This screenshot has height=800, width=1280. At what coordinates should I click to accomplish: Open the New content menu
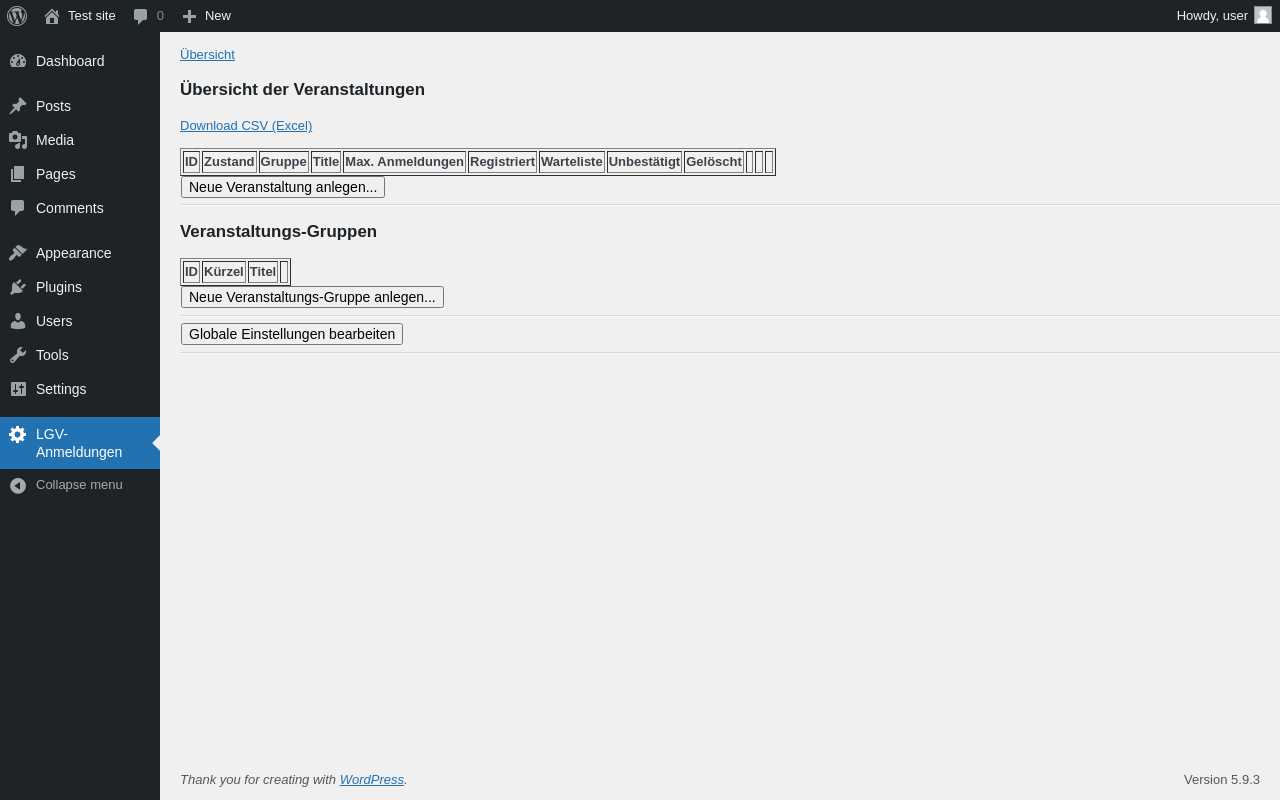(x=206, y=16)
